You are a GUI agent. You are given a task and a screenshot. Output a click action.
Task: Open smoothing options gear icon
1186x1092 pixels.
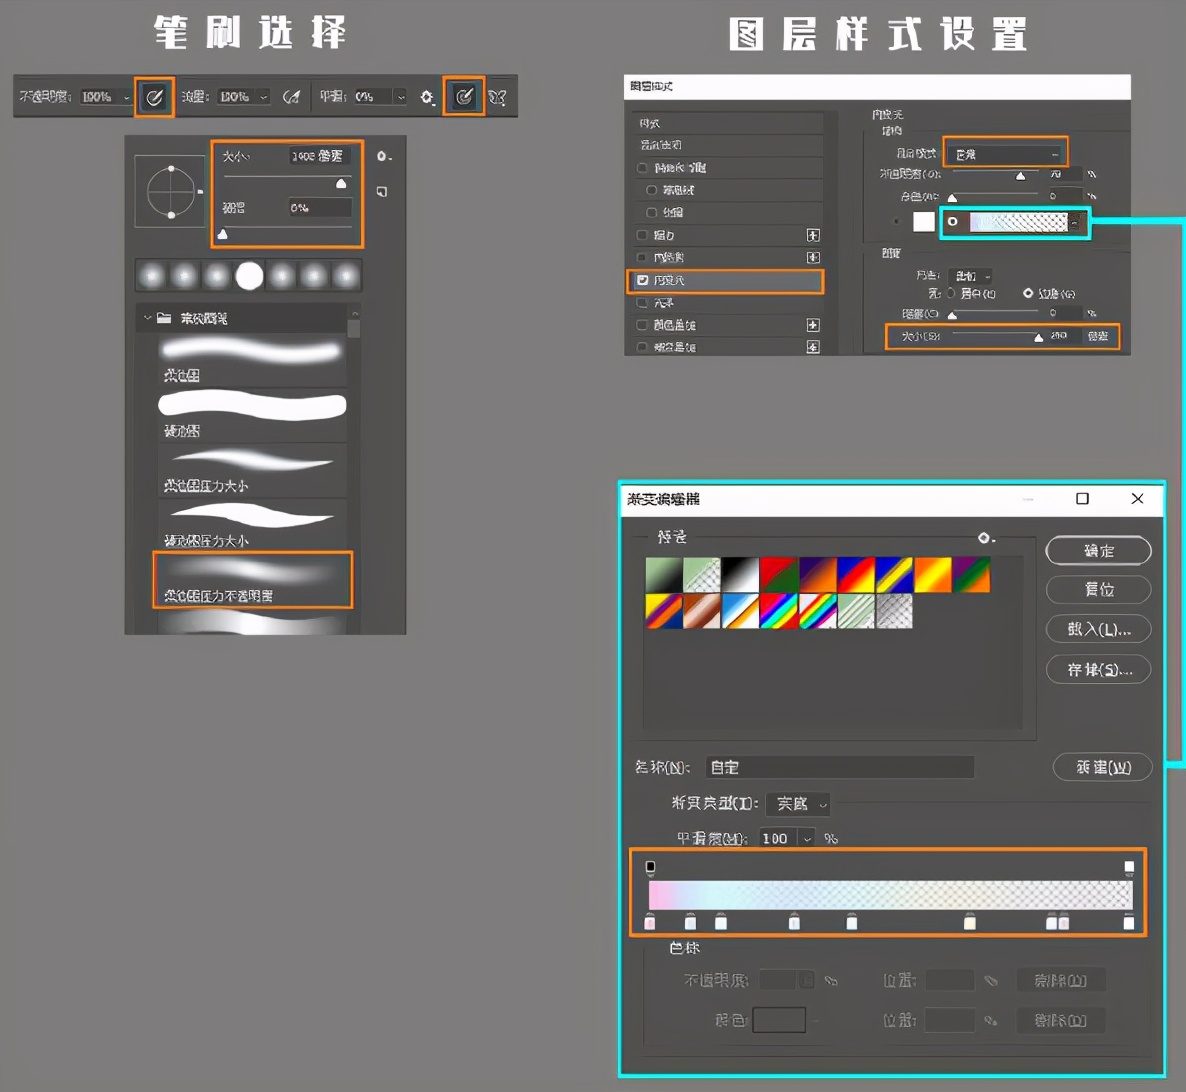(x=427, y=97)
